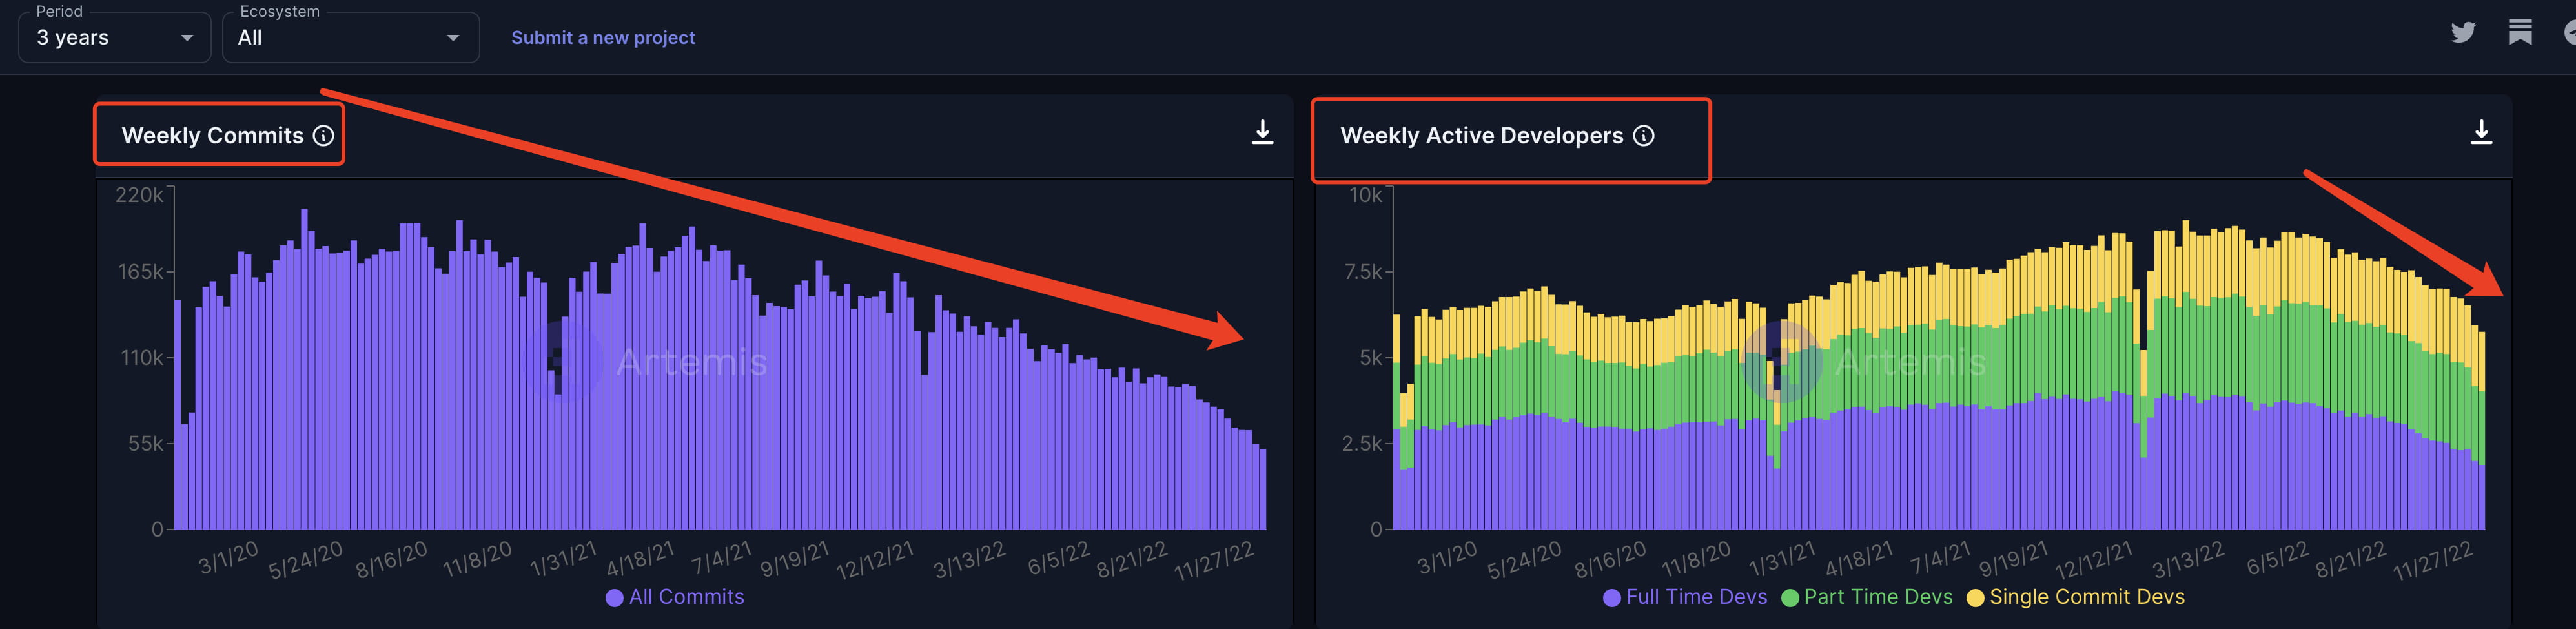Click the 110k axis label on commits chart
2576x629 pixels.
click(x=141, y=358)
